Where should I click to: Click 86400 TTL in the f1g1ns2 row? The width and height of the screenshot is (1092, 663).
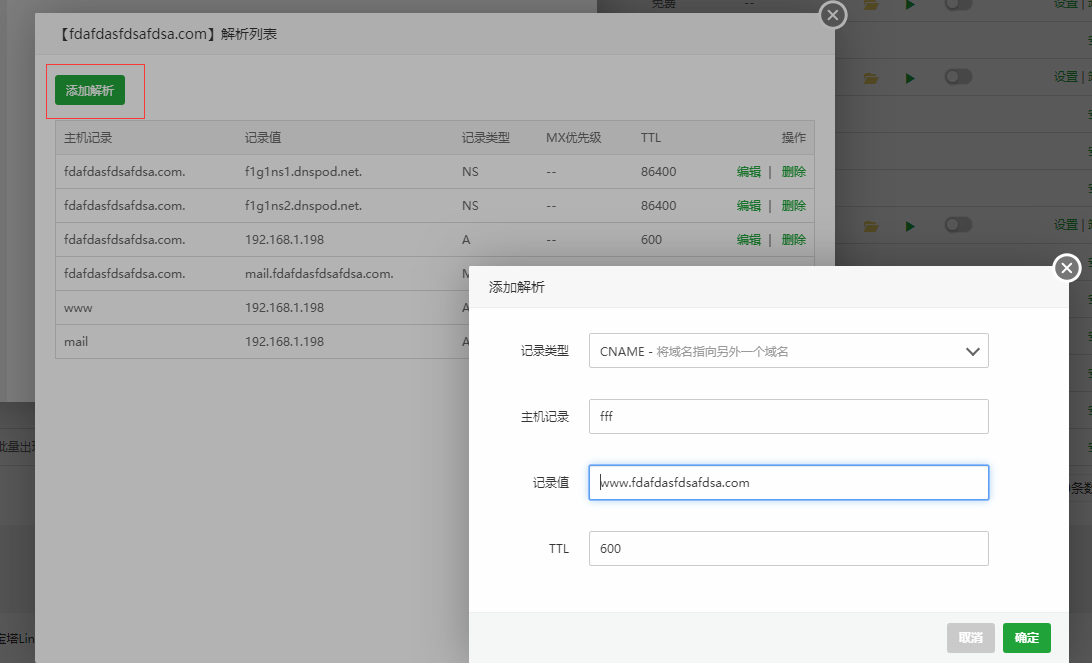pyautogui.click(x=658, y=206)
